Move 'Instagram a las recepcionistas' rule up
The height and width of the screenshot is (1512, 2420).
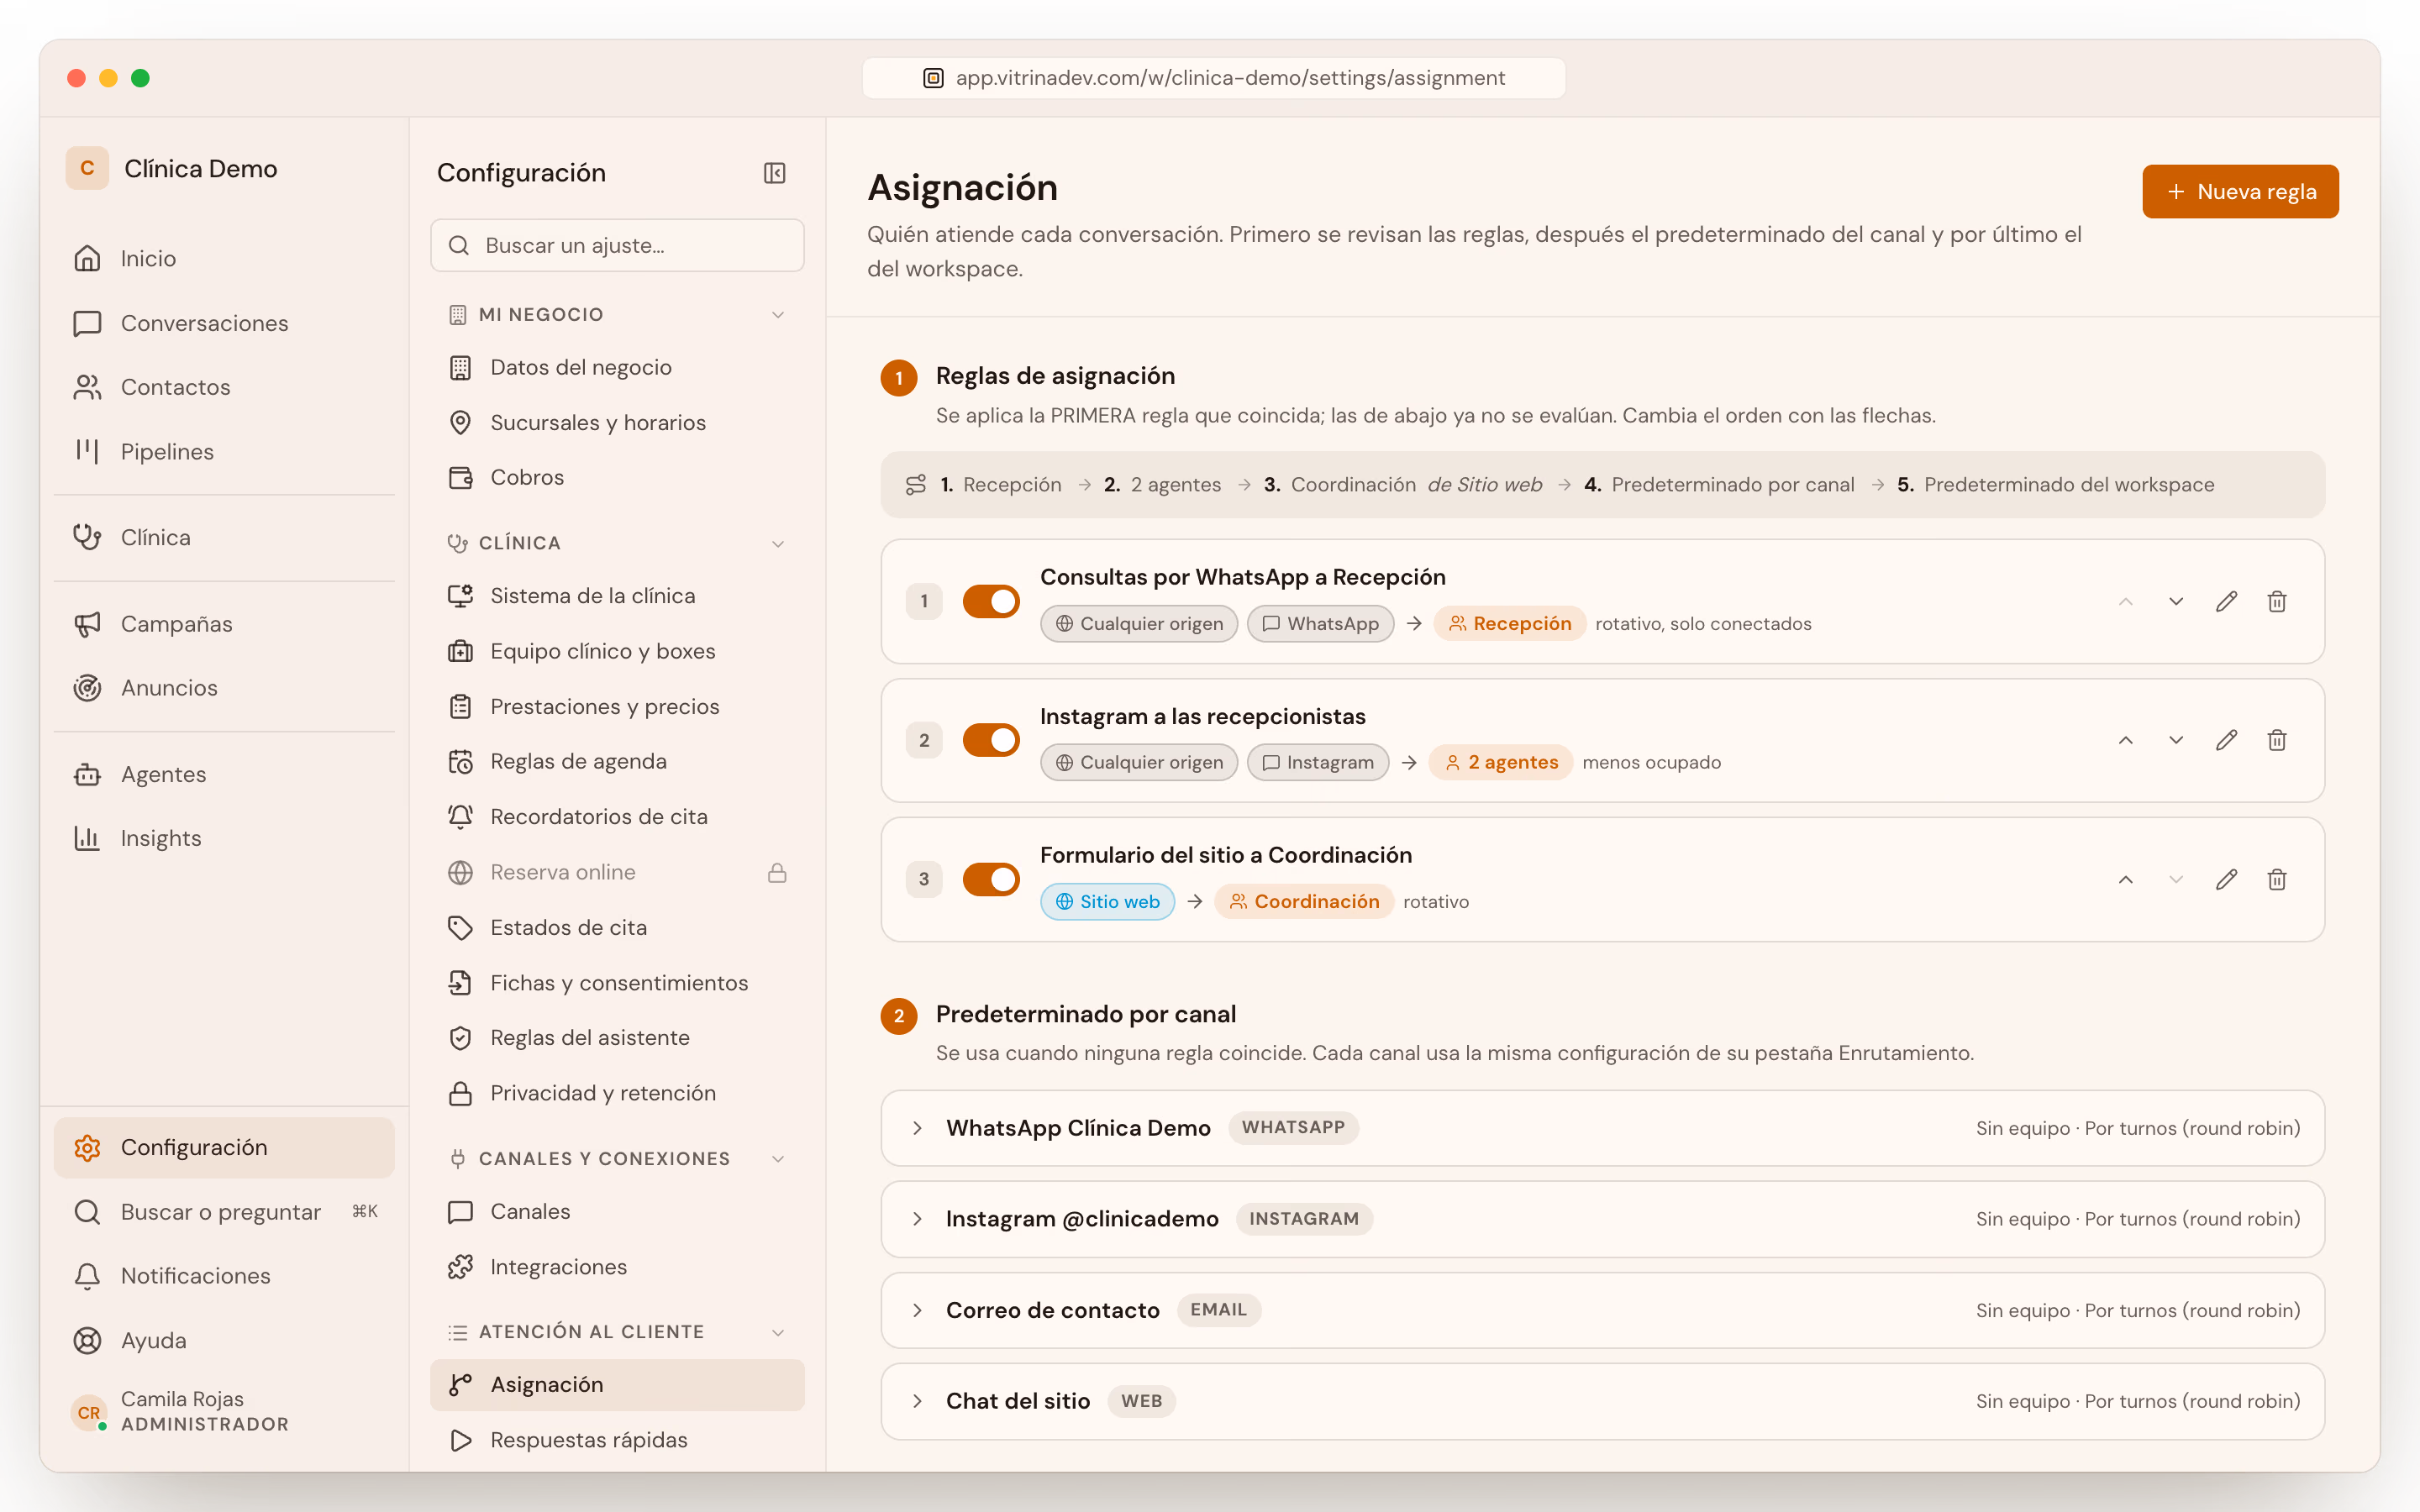pos(2126,740)
